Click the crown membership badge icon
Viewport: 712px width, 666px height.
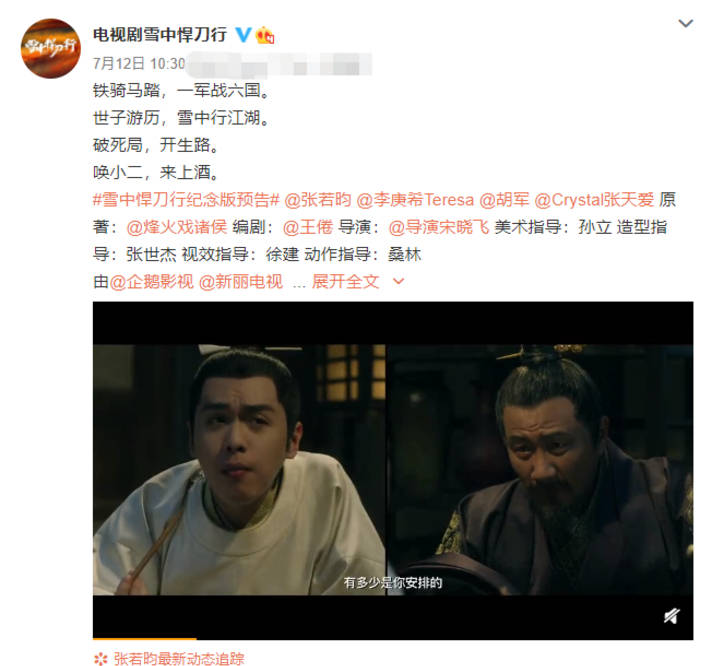click(265, 35)
